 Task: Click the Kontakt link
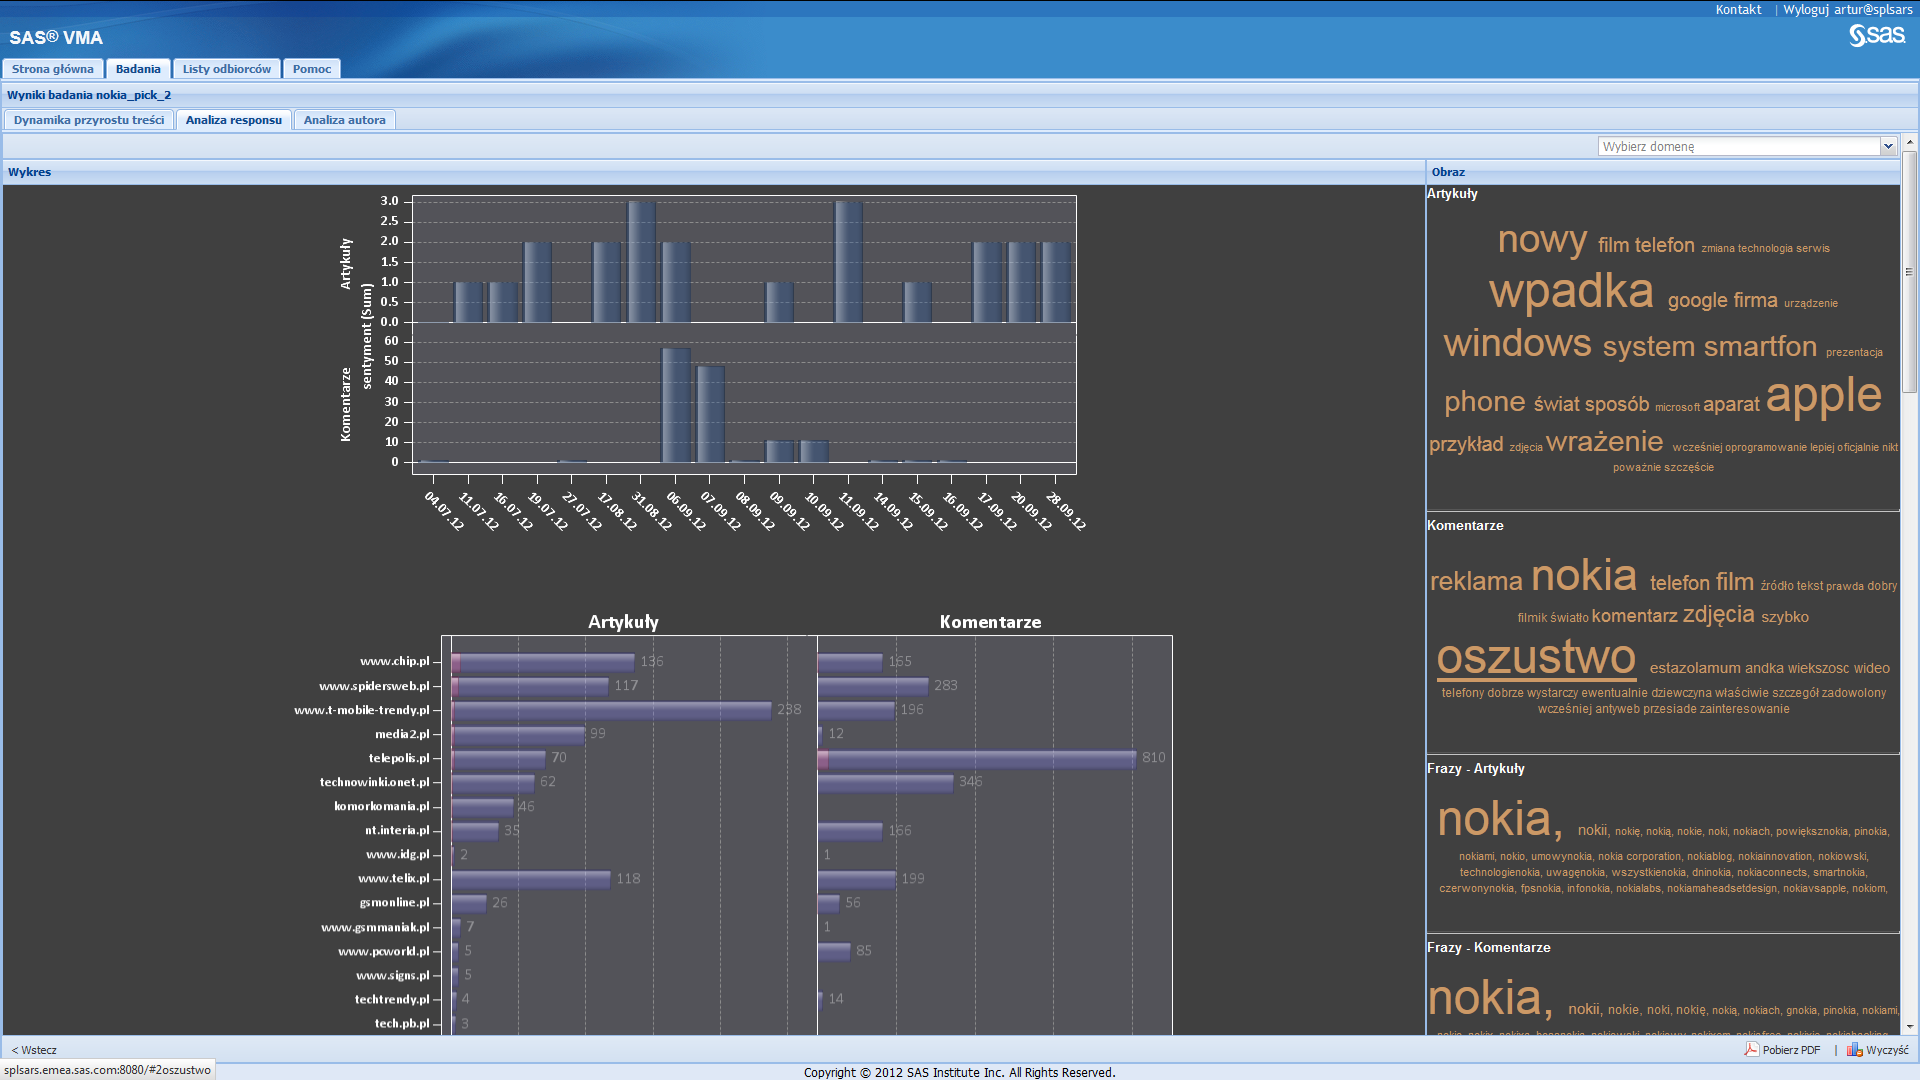coord(1738,9)
